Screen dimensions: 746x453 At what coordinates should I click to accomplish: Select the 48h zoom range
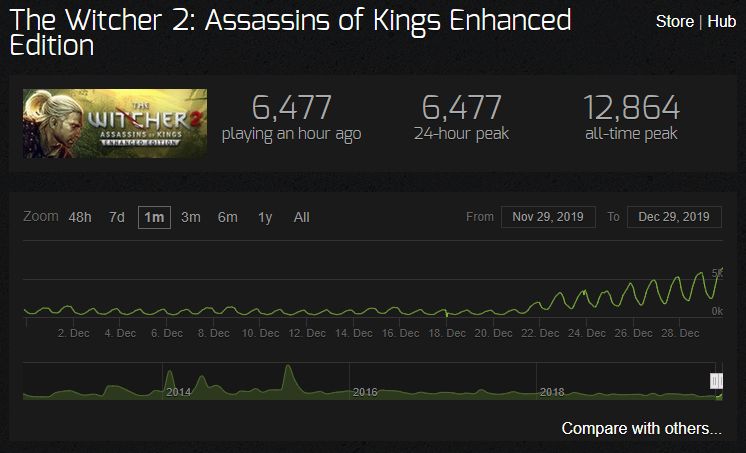click(80, 217)
